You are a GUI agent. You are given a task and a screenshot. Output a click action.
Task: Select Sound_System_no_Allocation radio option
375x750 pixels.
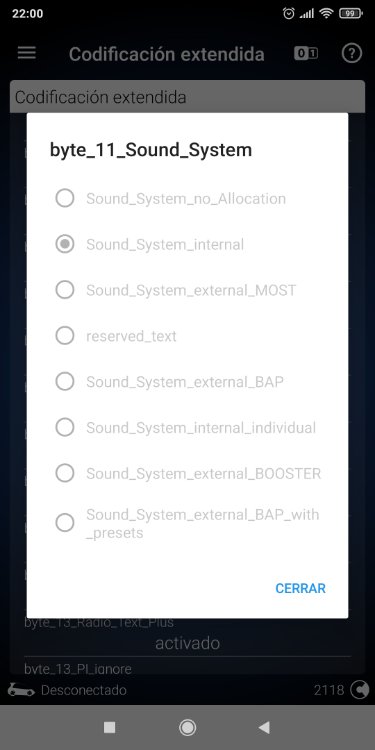(188, 198)
